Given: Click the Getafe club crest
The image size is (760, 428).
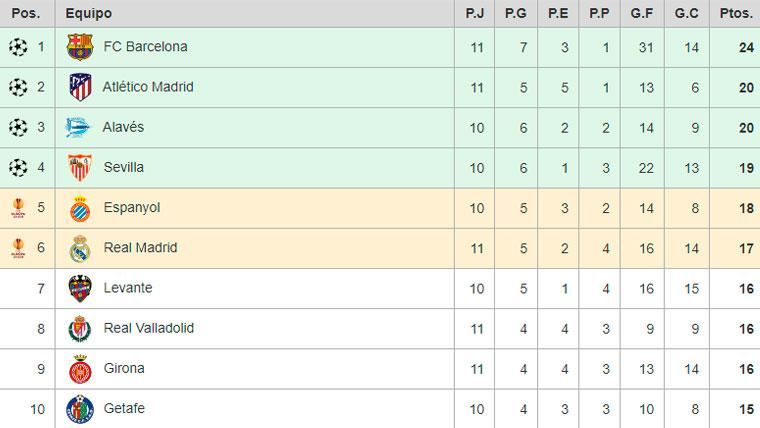Looking at the screenshot, I should point(80,408).
